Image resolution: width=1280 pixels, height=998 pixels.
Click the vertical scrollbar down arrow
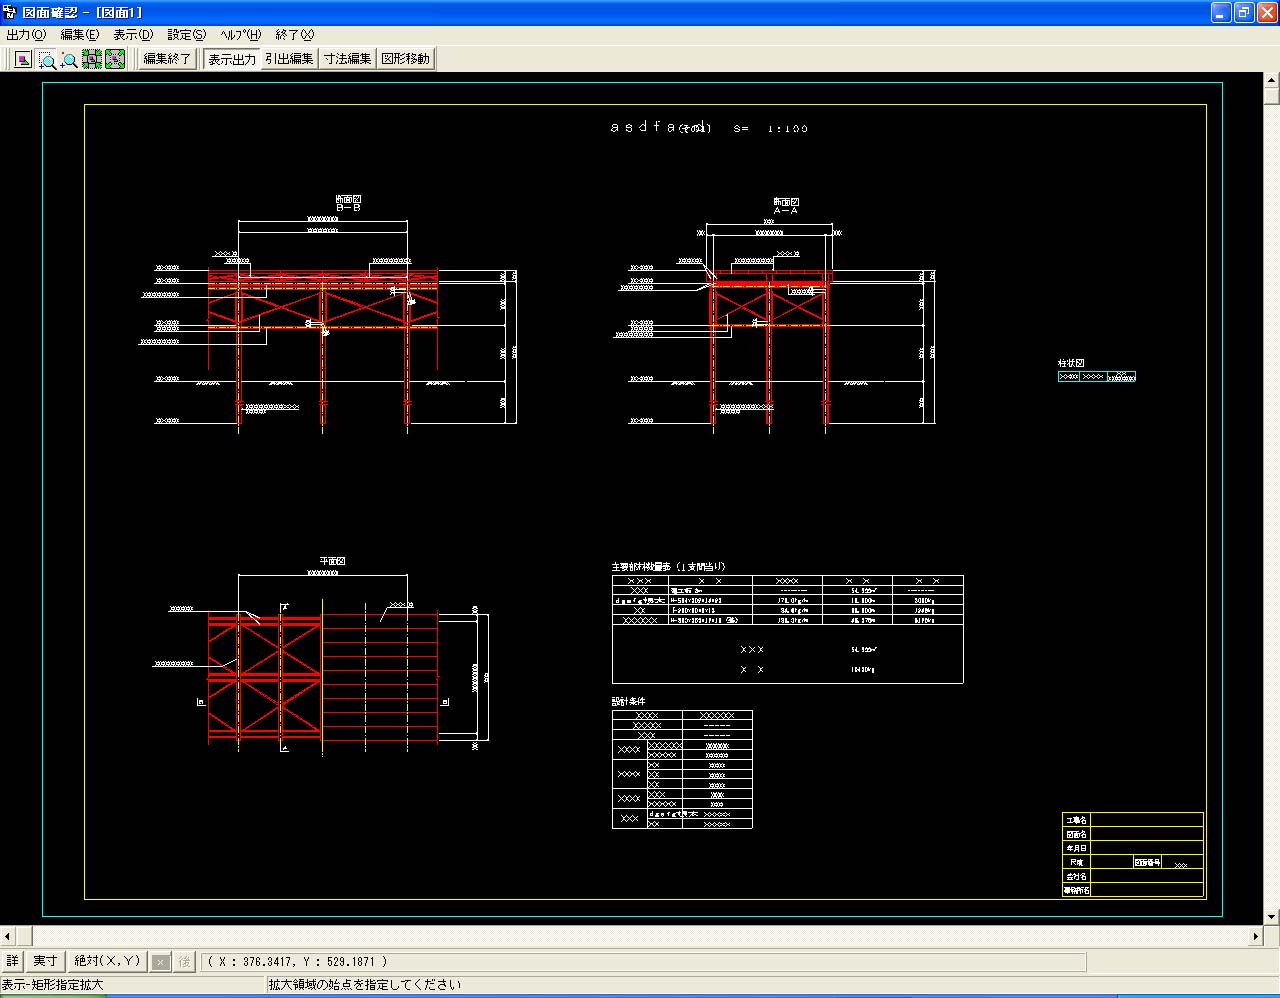[1272, 917]
